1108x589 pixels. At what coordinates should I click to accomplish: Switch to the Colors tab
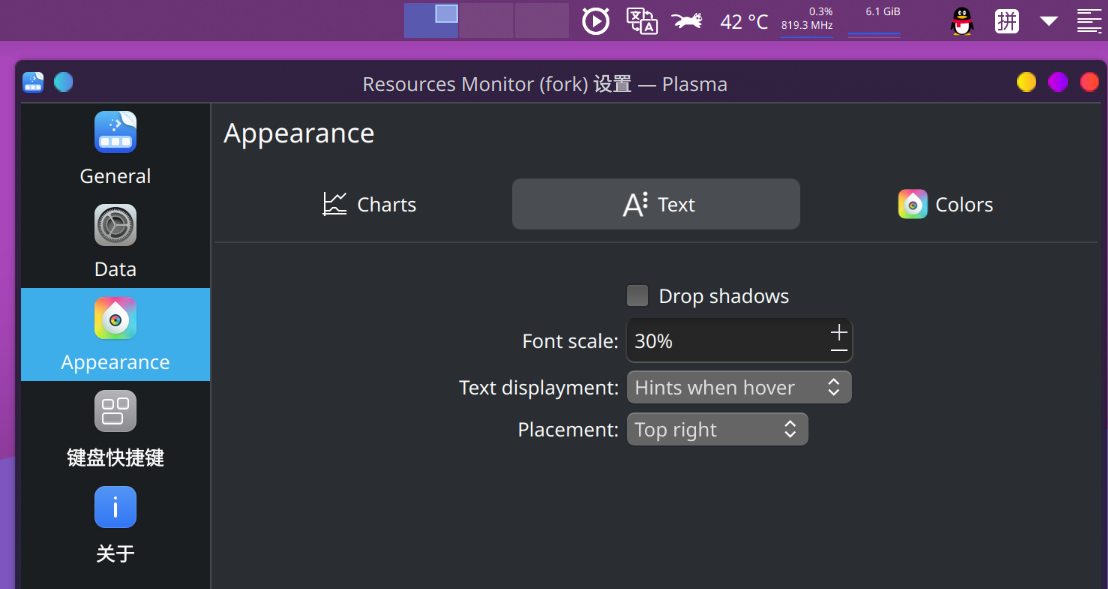coord(945,204)
